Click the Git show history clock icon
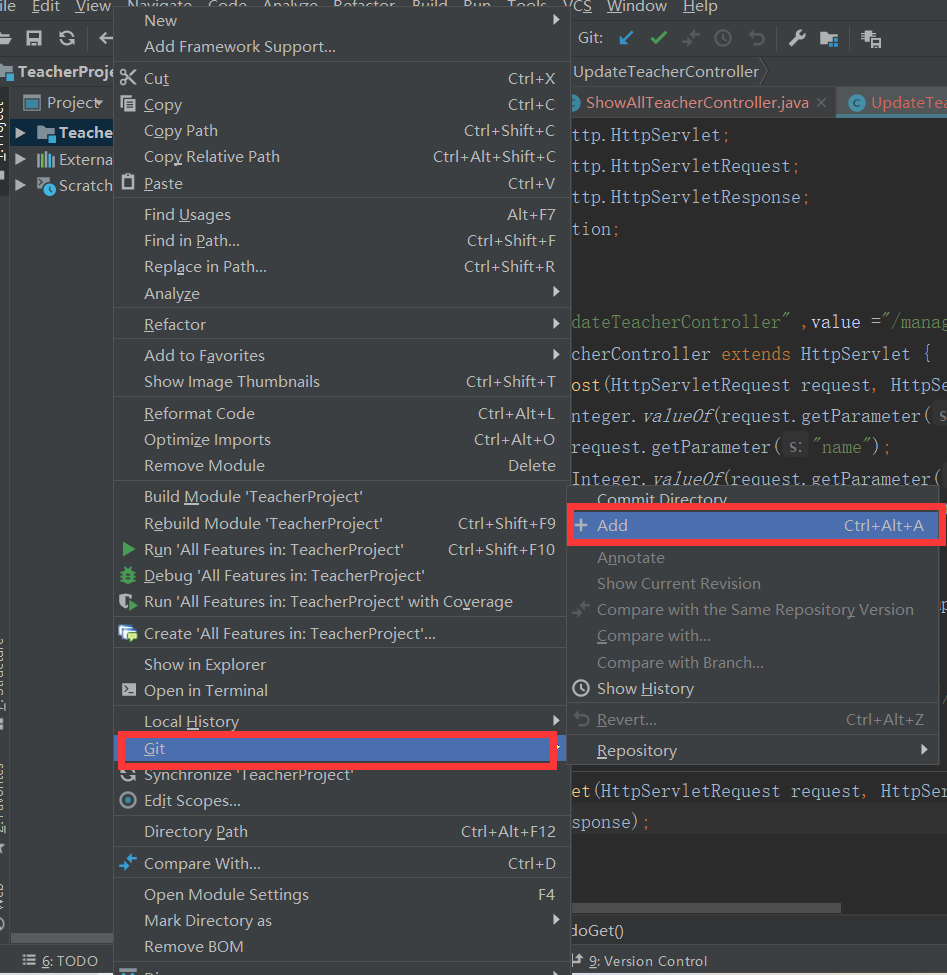The height and width of the screenshot is (975, 947). pos(723,39)
